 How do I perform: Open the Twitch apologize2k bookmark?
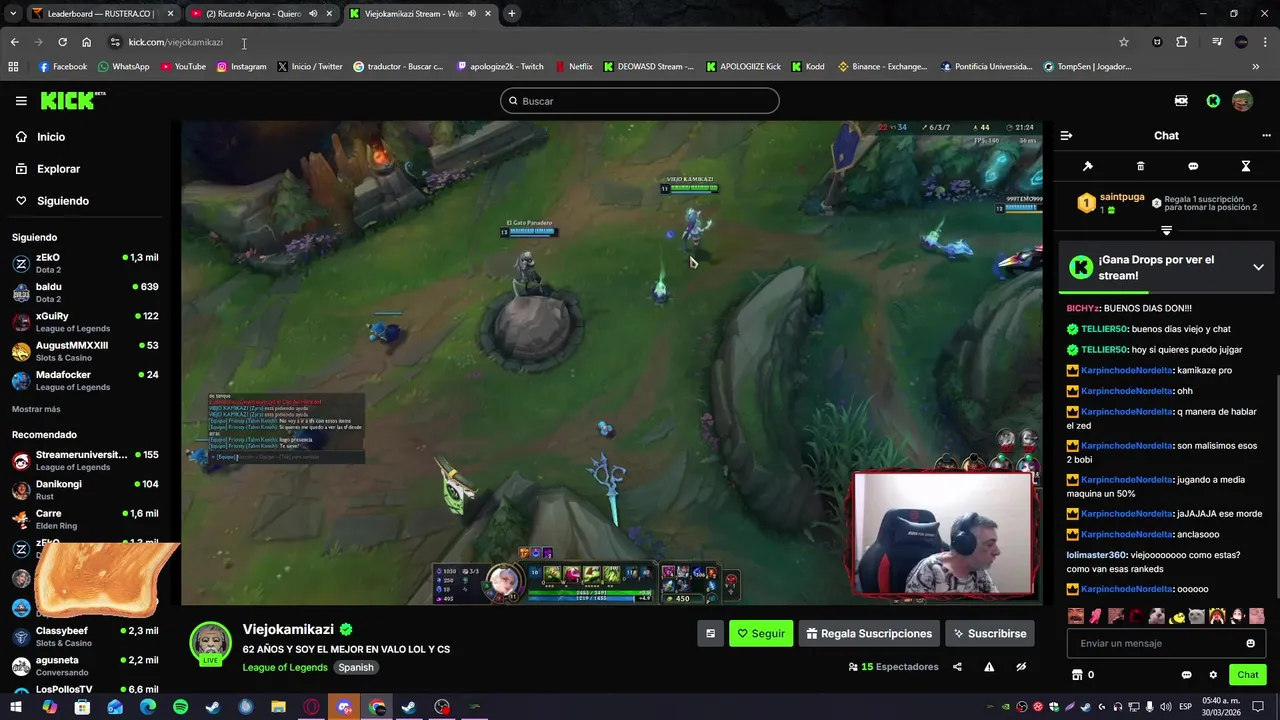[x=500, y=67]
